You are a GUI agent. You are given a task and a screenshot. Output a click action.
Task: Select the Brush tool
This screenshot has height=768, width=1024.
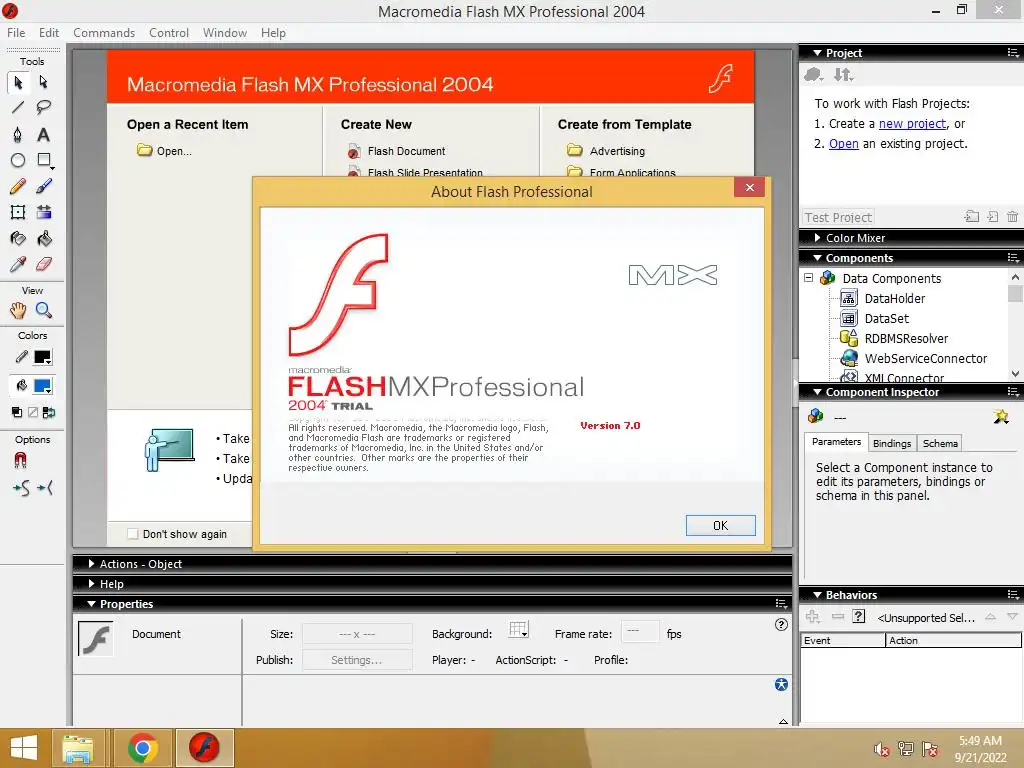[44, 187]
